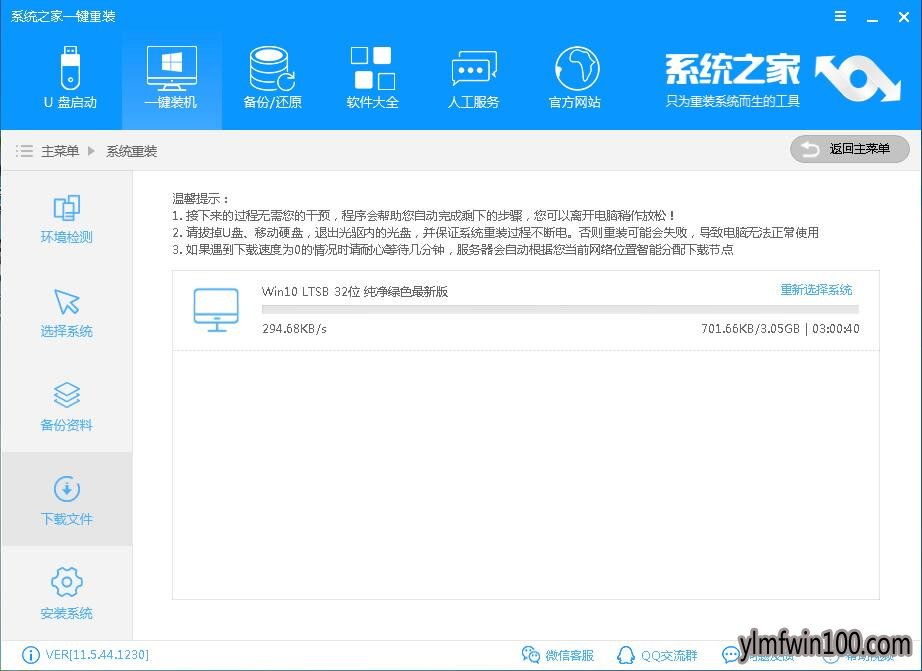Select the 一键装机 tab
Image resolution: width=922 pixels, height=671 pixels.
(x=171, y=78)
